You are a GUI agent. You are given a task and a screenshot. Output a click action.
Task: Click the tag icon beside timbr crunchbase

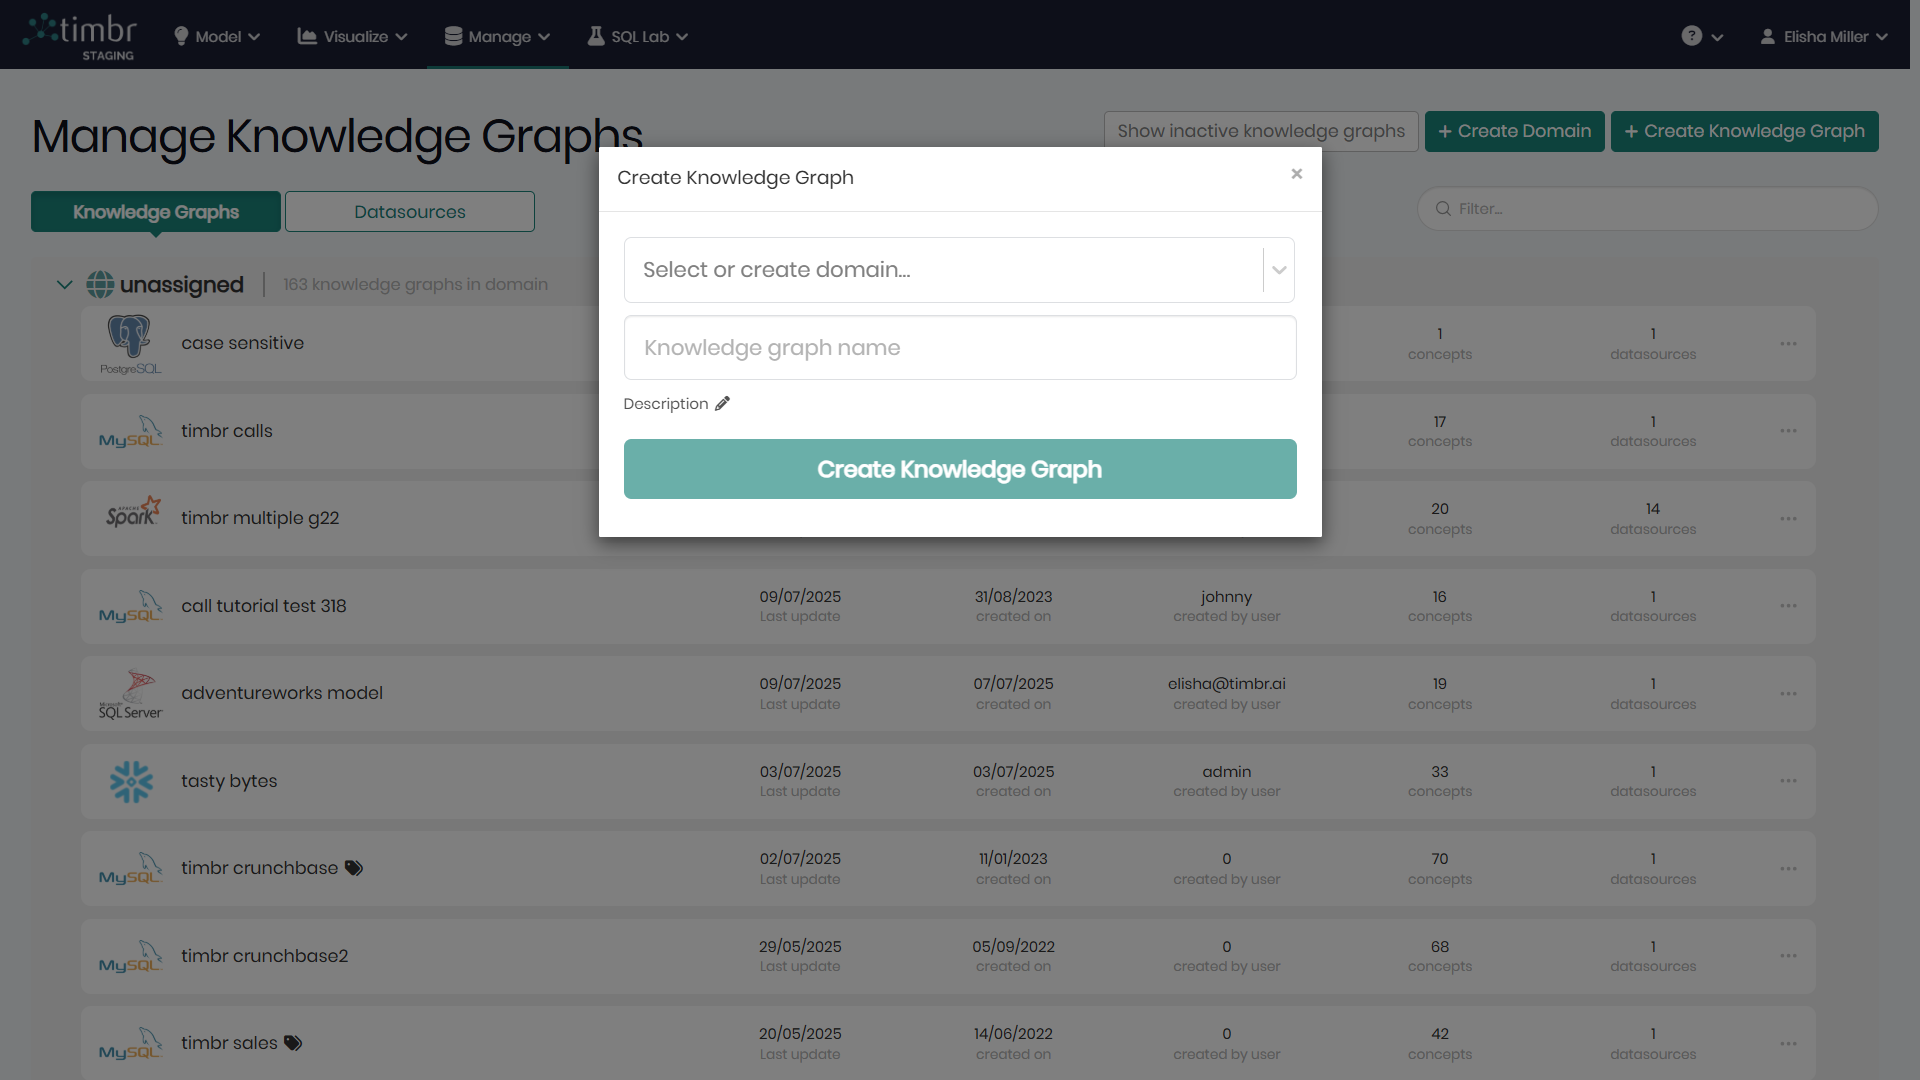click(x=354, y=868)
